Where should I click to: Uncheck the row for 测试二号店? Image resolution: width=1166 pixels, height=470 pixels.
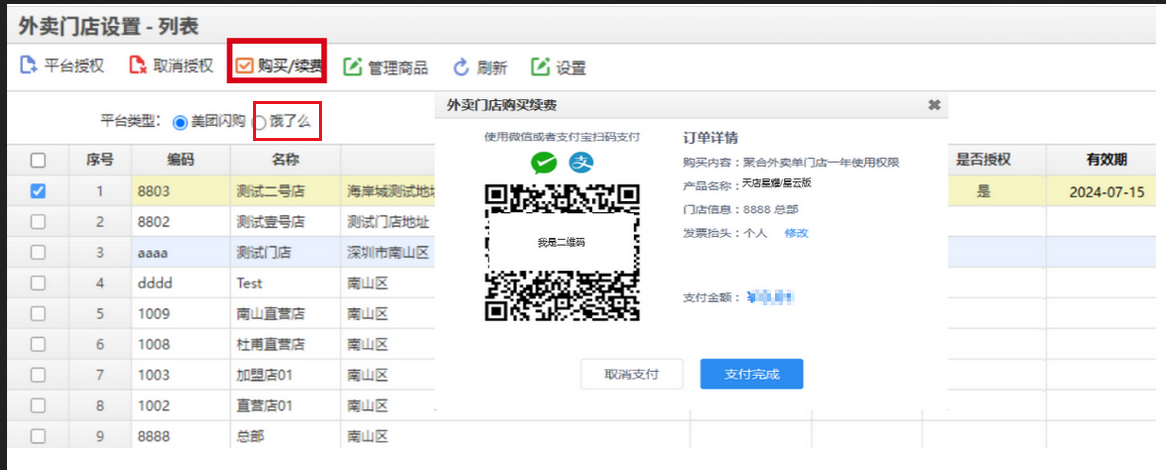38,191
